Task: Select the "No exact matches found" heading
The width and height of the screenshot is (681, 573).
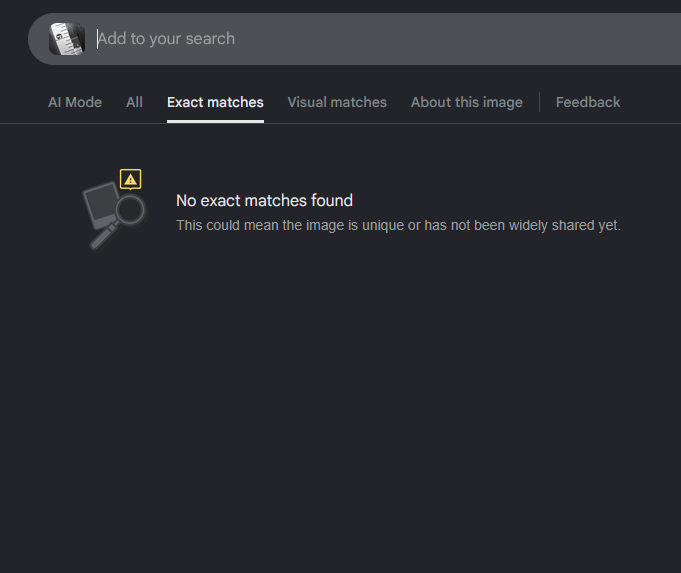Action: pyautogui.click(x=264, y=201)
